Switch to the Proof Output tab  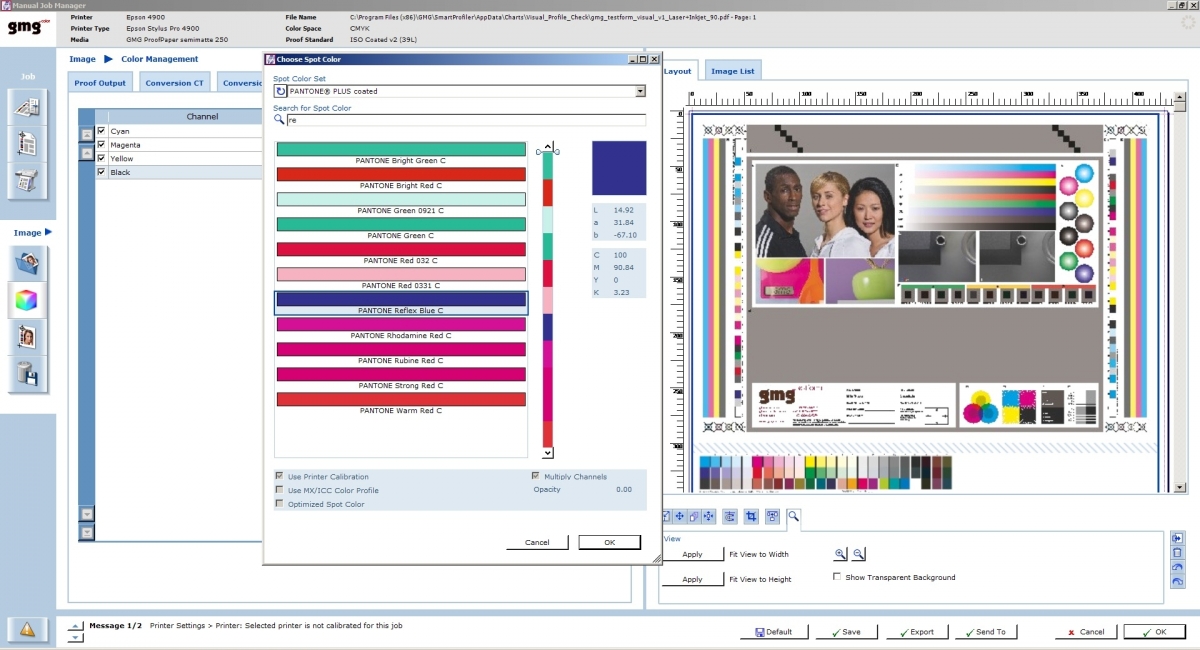100,83
